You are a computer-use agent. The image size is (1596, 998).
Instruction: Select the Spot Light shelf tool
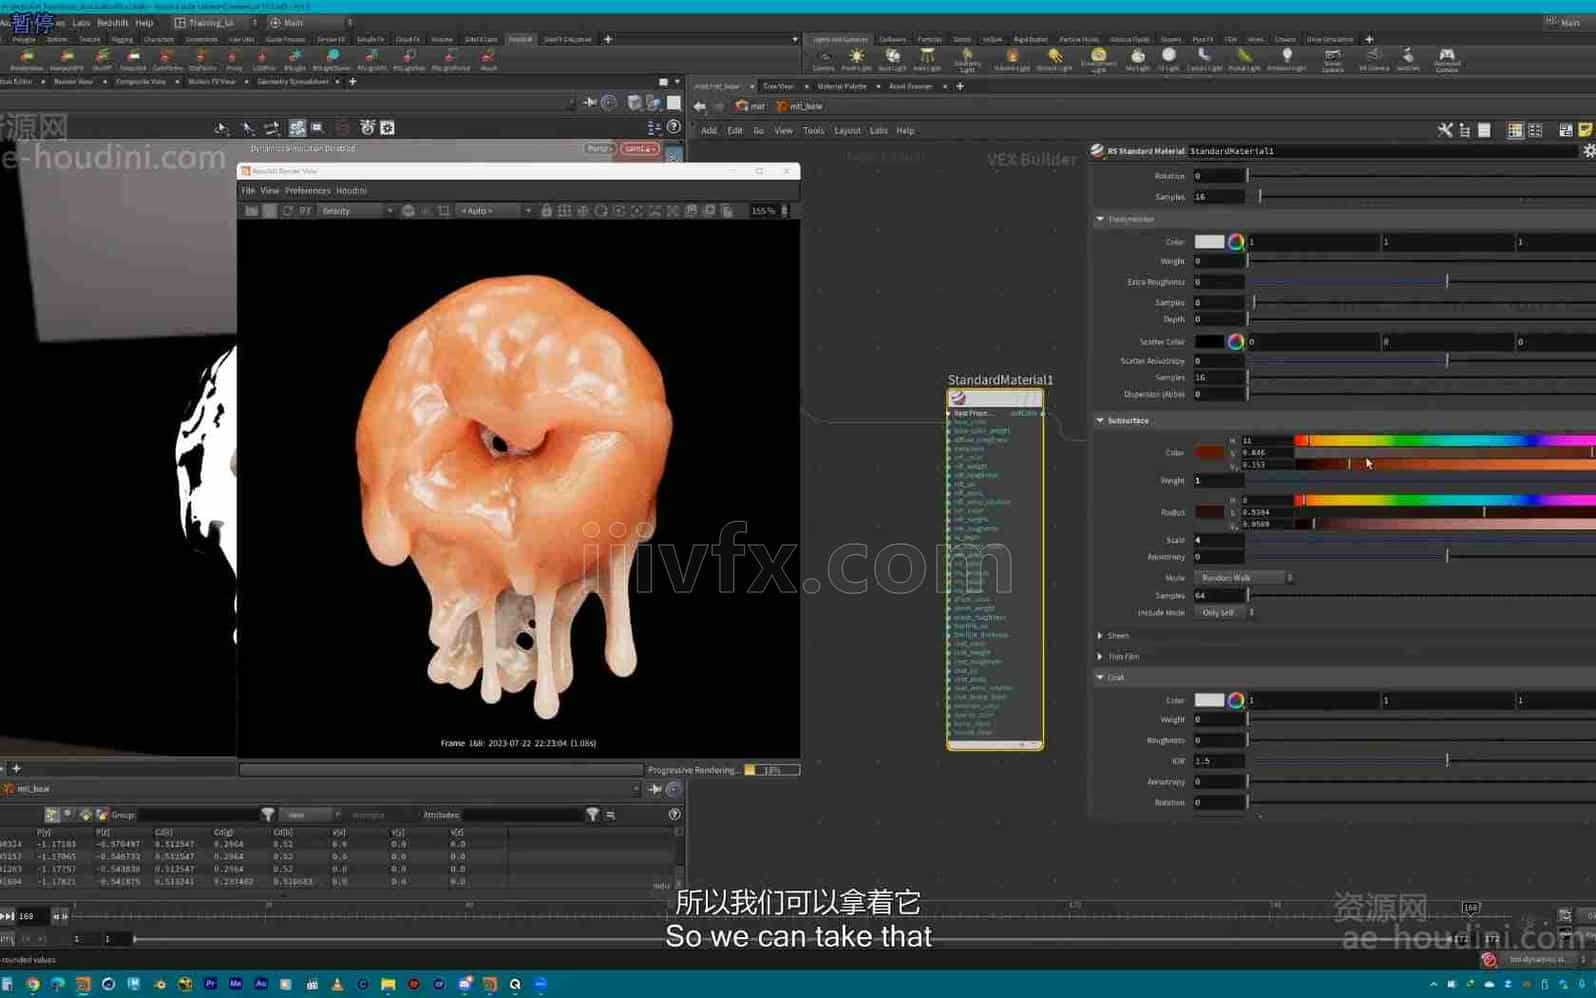(892, 59)
